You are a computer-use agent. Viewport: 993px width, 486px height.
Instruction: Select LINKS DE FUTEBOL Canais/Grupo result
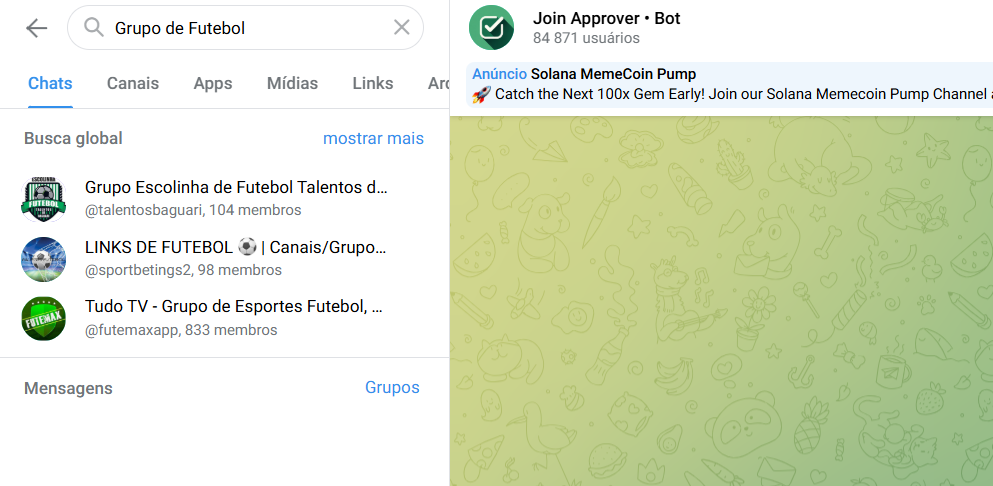(x=224, y=259)
